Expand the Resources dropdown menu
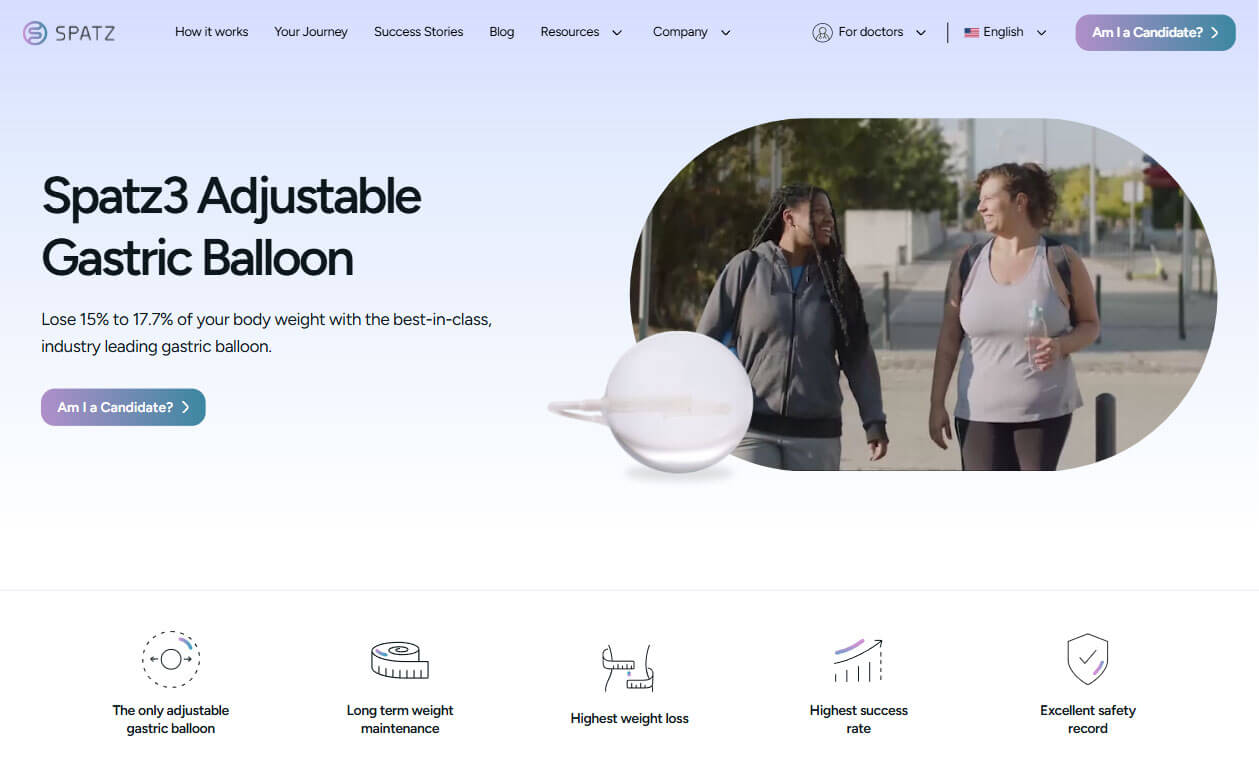This screenshot has width=1259, height=759. (581, 32)
